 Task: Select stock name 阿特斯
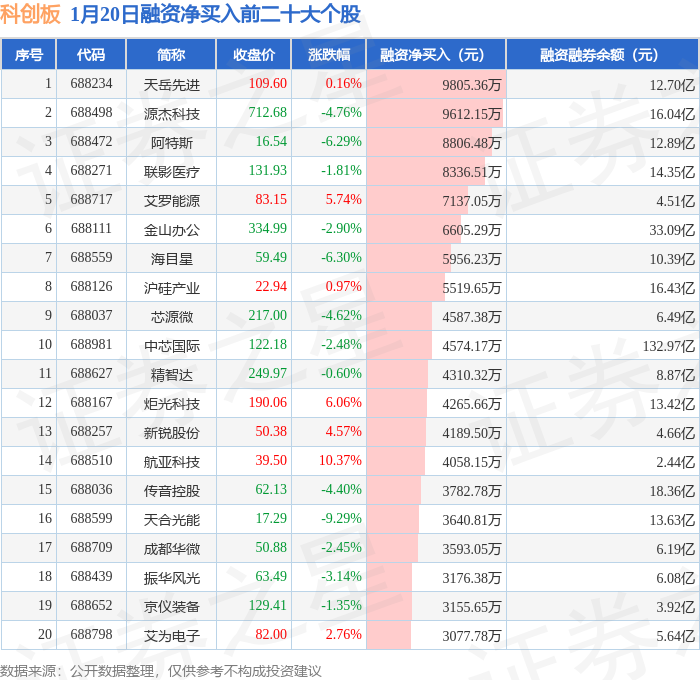[x=171, y=143]
